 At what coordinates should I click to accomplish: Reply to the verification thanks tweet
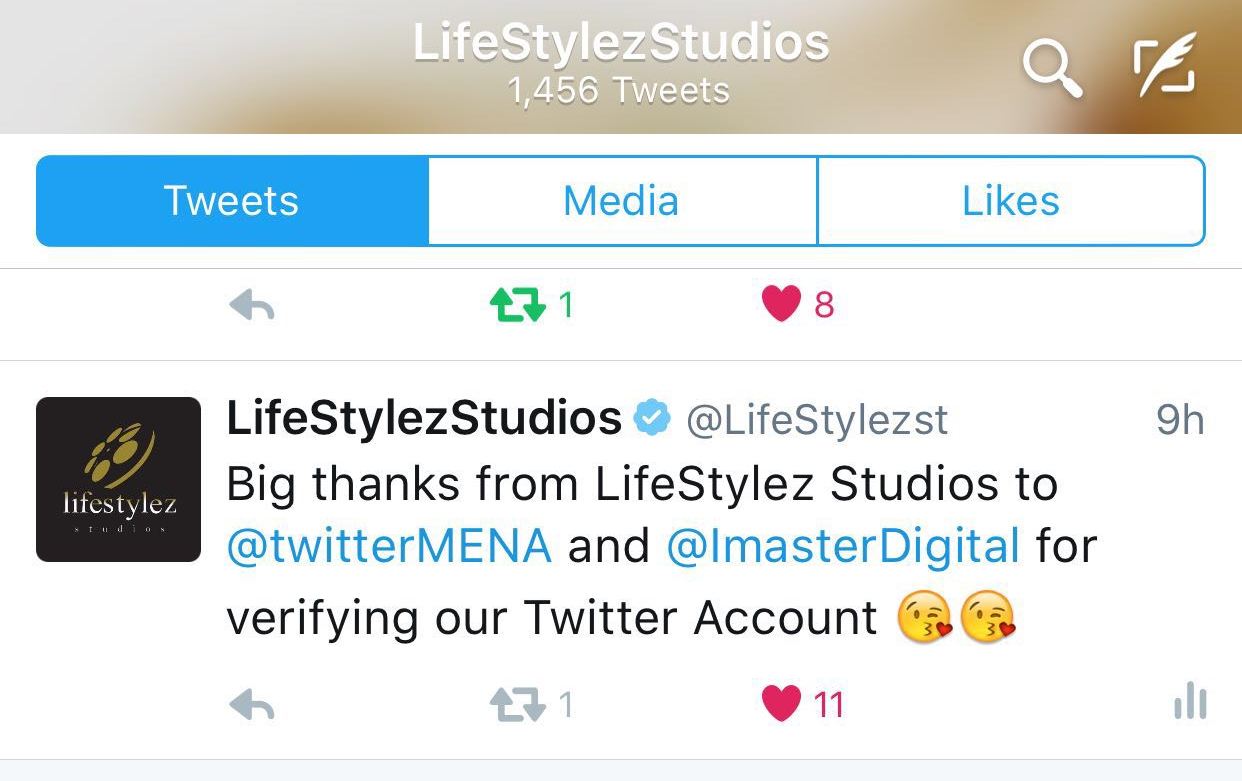coord(252,706)
